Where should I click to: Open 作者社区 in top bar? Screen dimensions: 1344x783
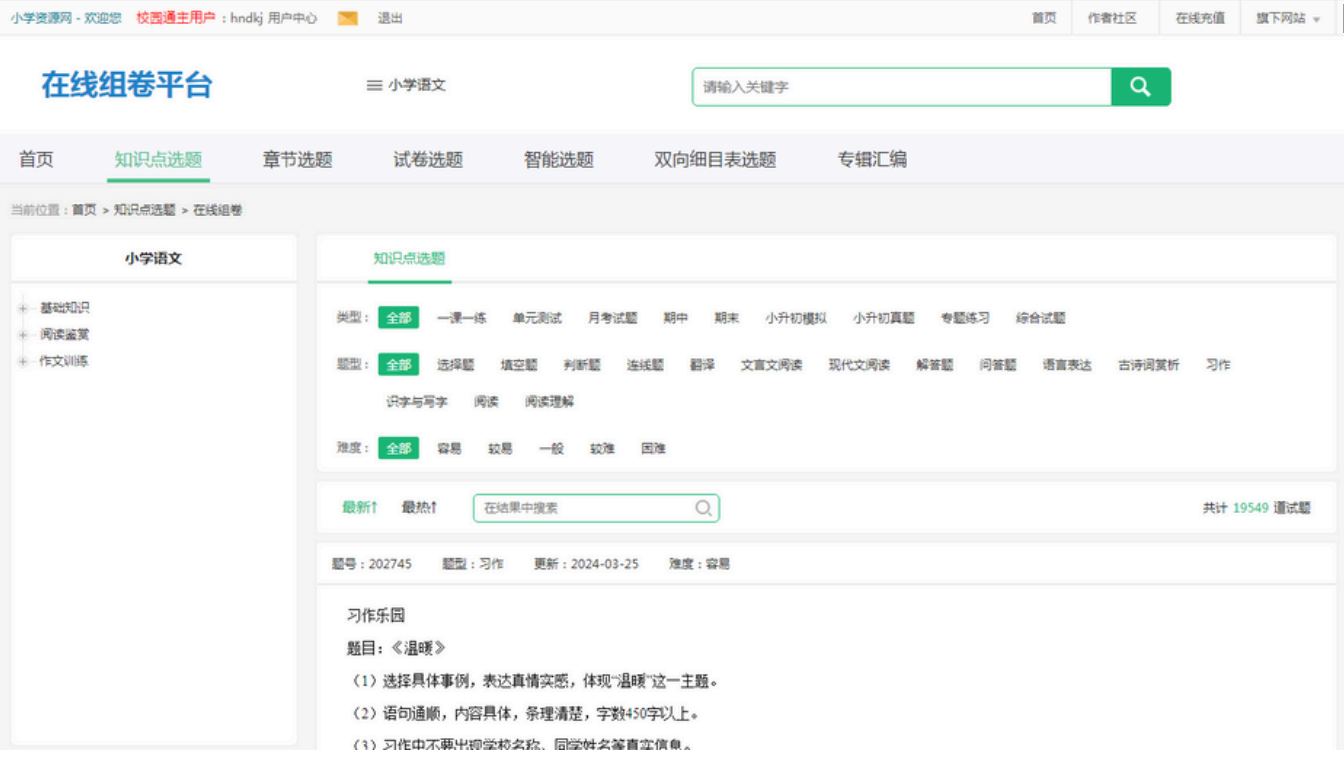click(x=1113, y=18)
